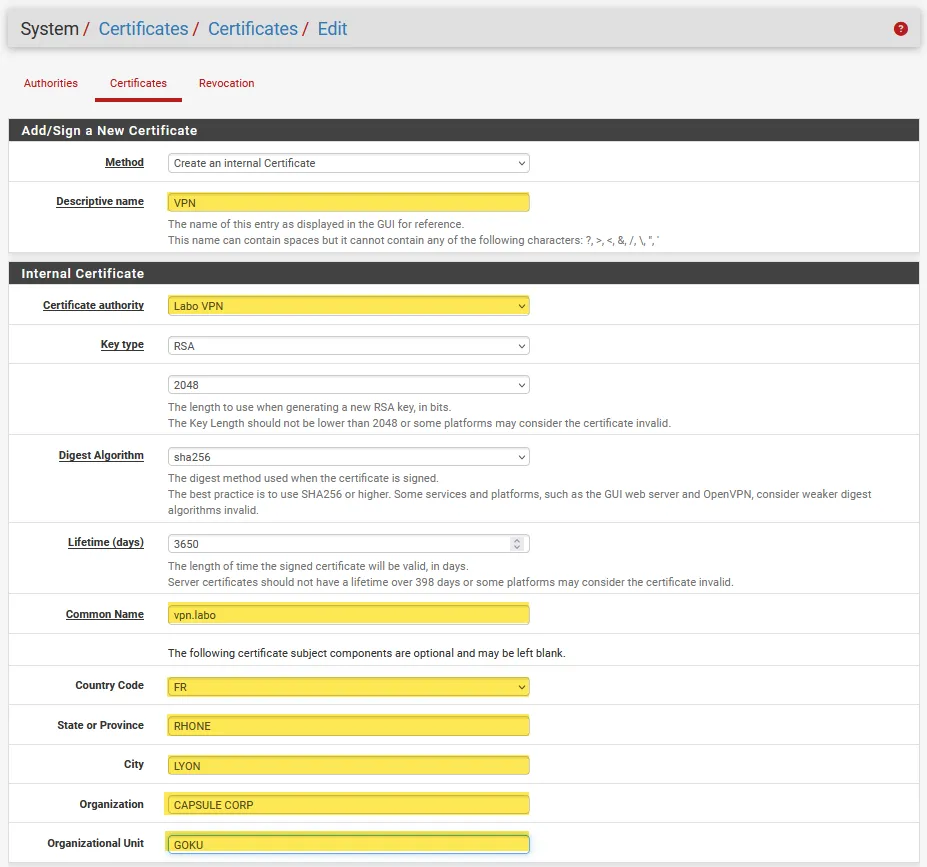Viewport: 927px width, 867px height.
Task: Click the Descriptive name input field
Action: tap(348, 203)
